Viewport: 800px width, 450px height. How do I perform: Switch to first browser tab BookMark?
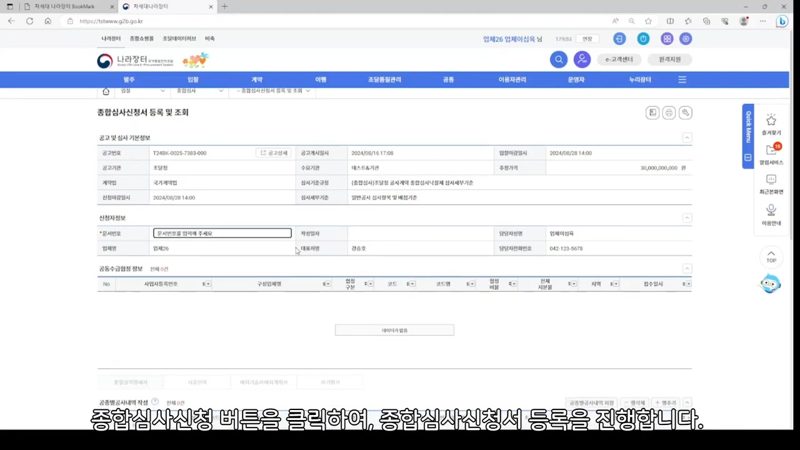(68, 7)
